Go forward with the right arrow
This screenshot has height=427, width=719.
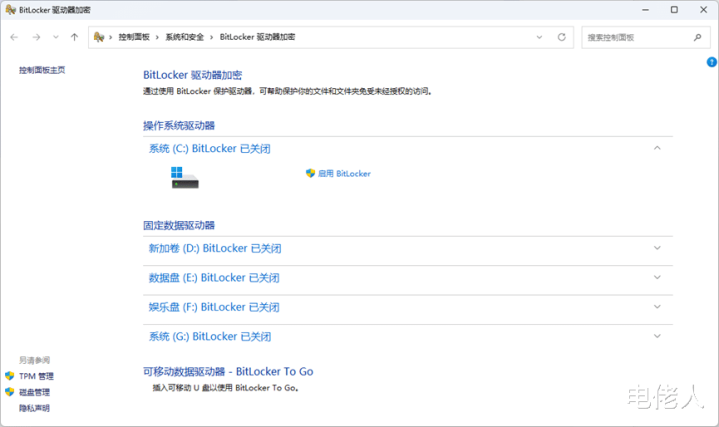(36, 37)
